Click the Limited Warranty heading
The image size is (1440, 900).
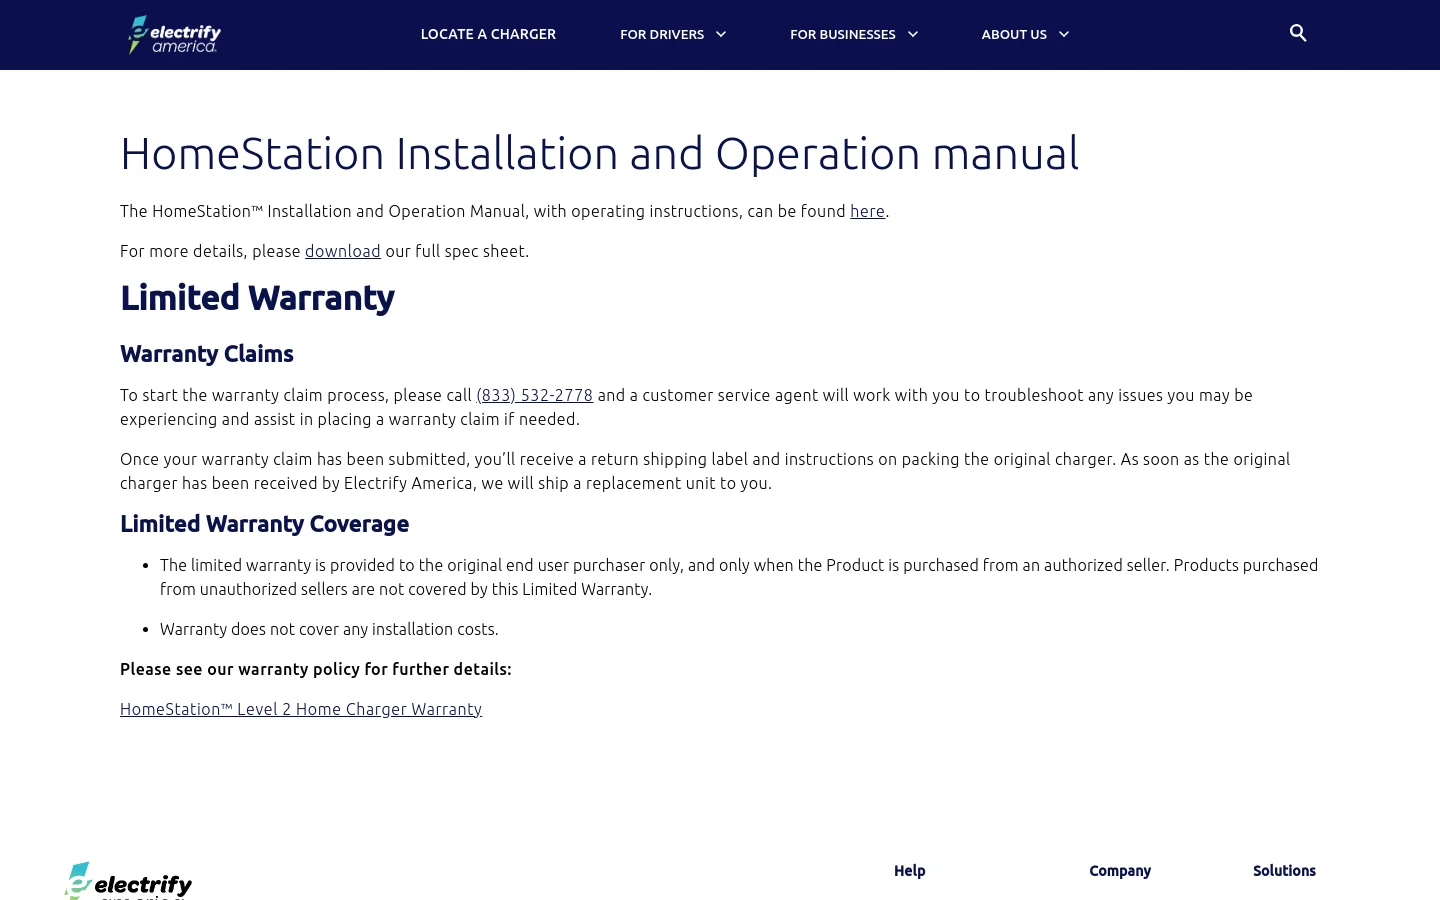pos(257,298)
